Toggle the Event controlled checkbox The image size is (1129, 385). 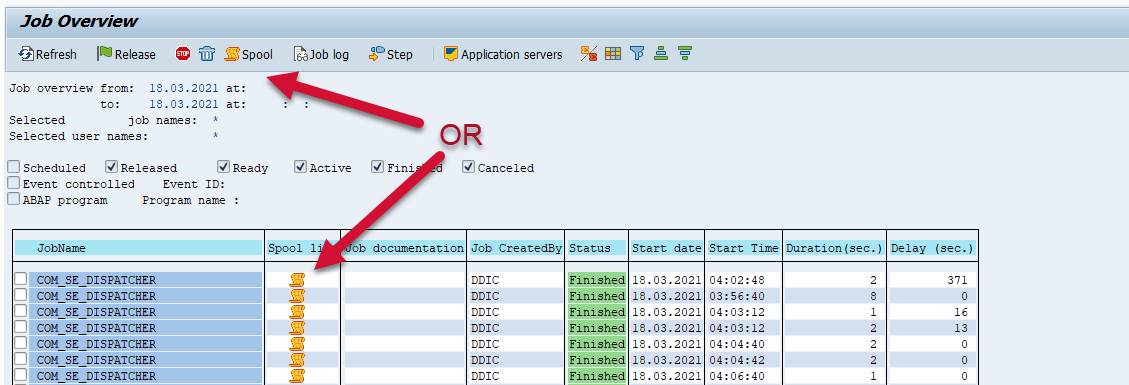tap(14, 183)
